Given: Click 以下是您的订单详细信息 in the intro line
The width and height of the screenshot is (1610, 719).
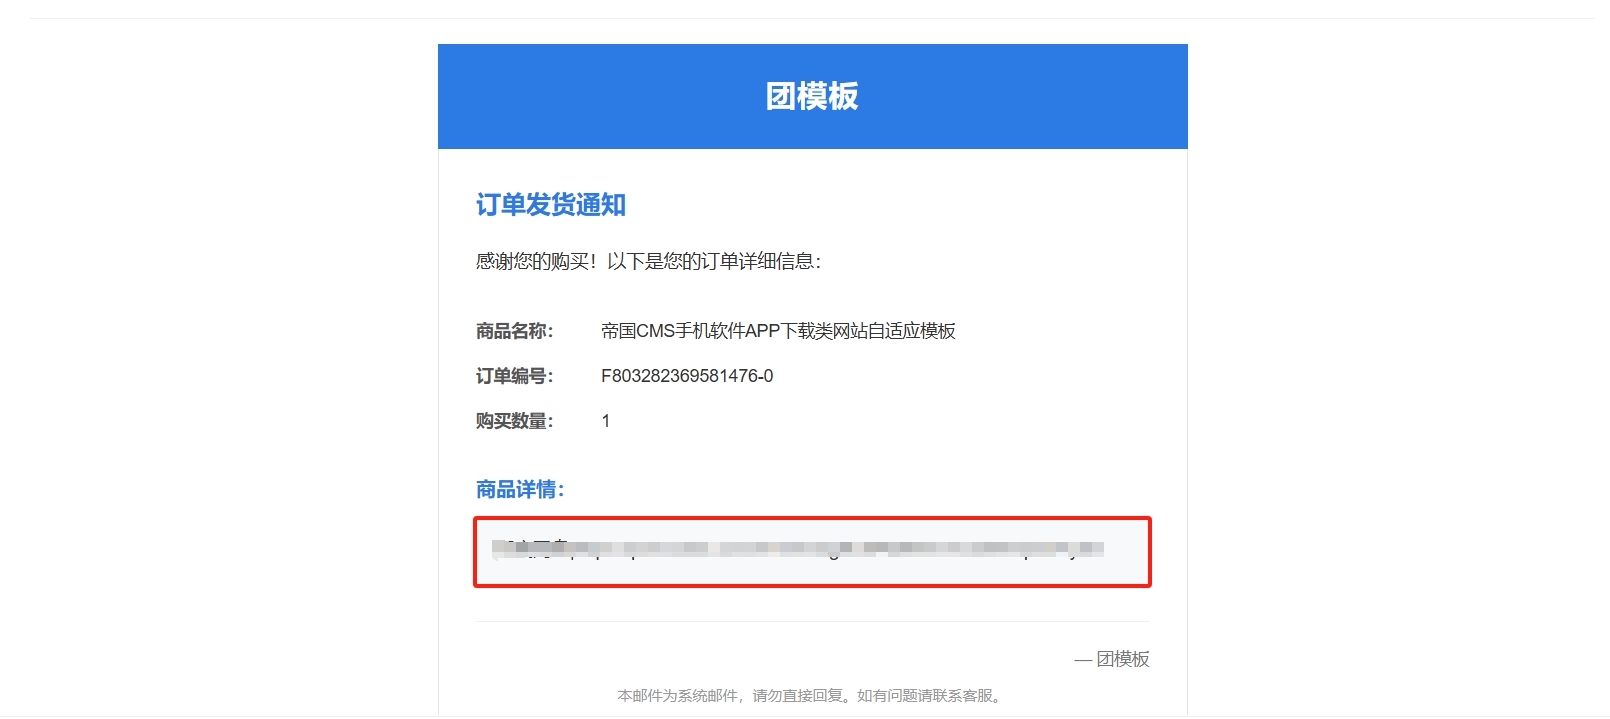Looking at the screenshot, I should click(714, 262).
